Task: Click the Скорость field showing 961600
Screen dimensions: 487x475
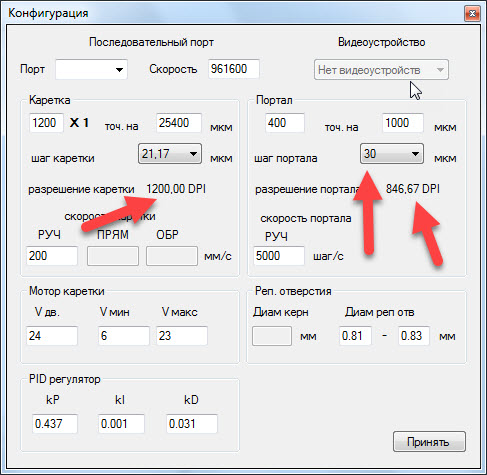Action: pyautogui.click(x=234, y=69)
